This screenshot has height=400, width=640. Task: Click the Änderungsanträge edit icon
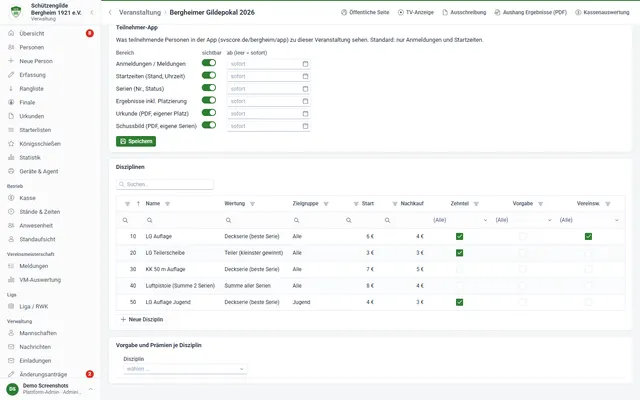tap(11, 374)
